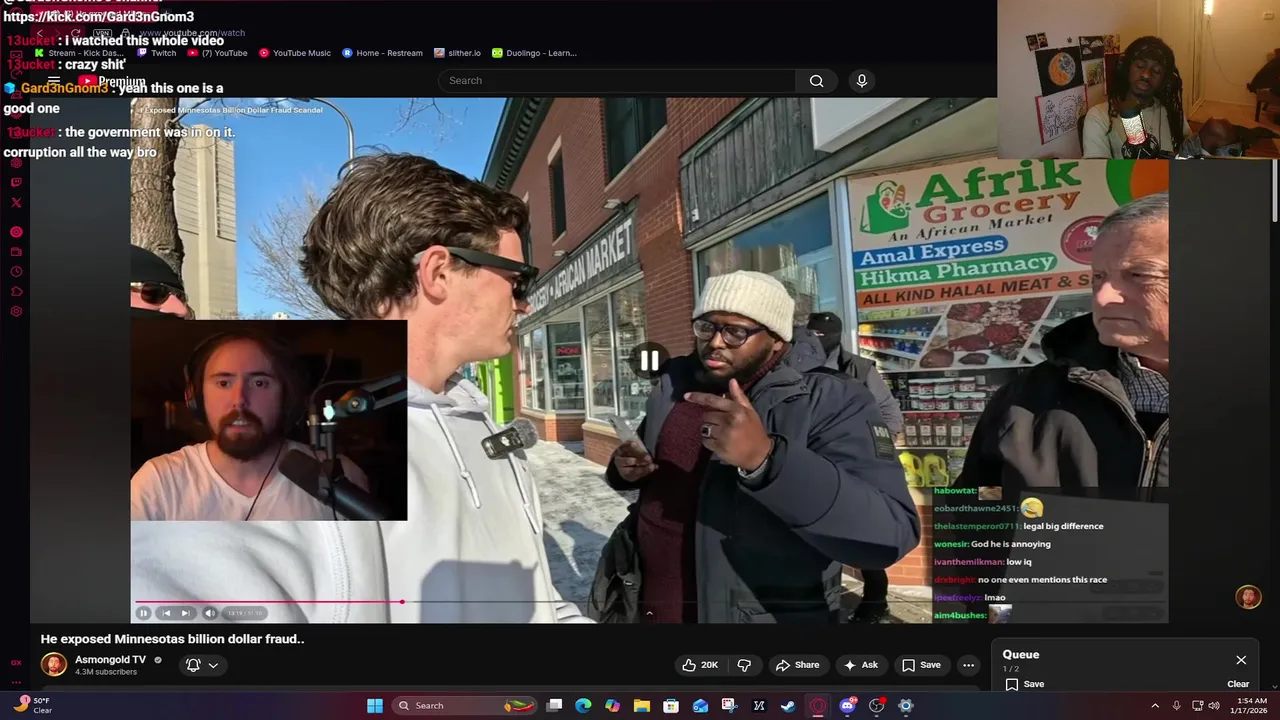Open the Twitch bookmark
The height and width of the screenshot is (720, 1280).
157,53
